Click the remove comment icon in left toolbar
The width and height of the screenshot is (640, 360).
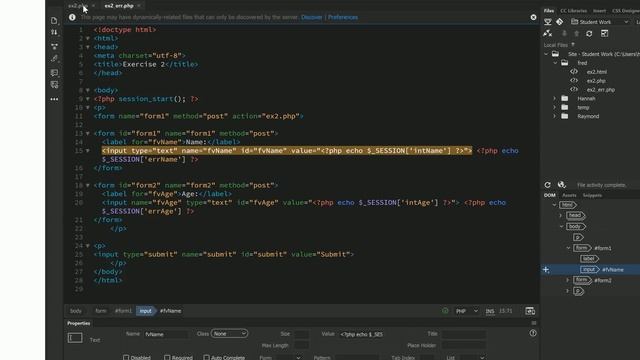(x=54, y=85)
